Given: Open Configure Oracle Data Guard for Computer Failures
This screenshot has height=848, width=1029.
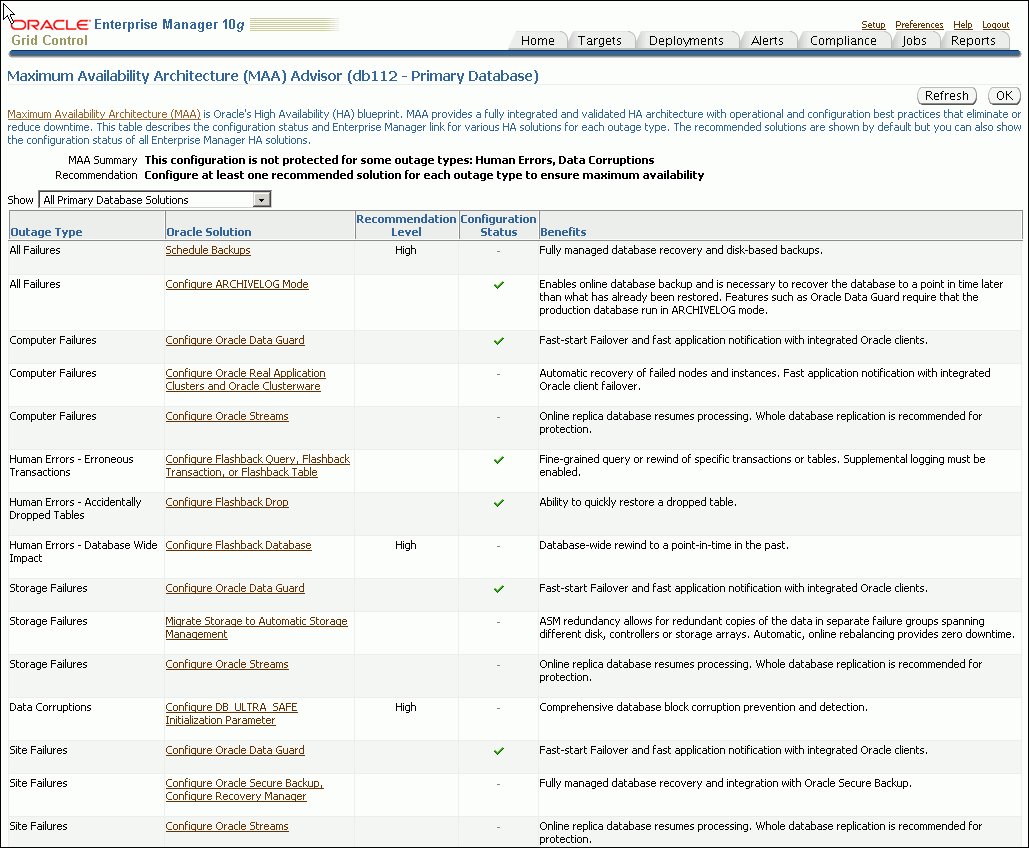Looking at the screenshot, I should coord(235,340).
